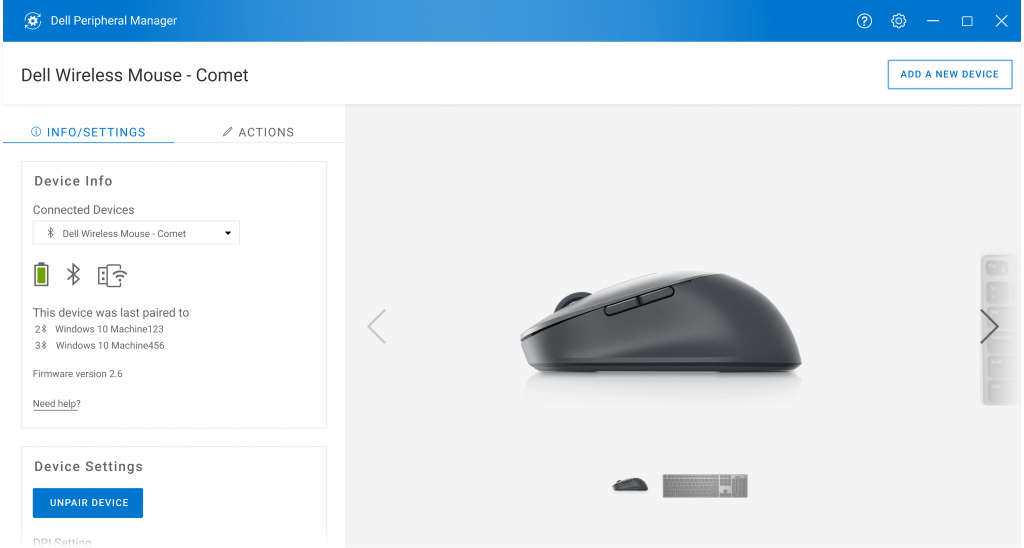Click the green battery status icon
This screenshot has width=1024, height=548.
click(41, 274)
